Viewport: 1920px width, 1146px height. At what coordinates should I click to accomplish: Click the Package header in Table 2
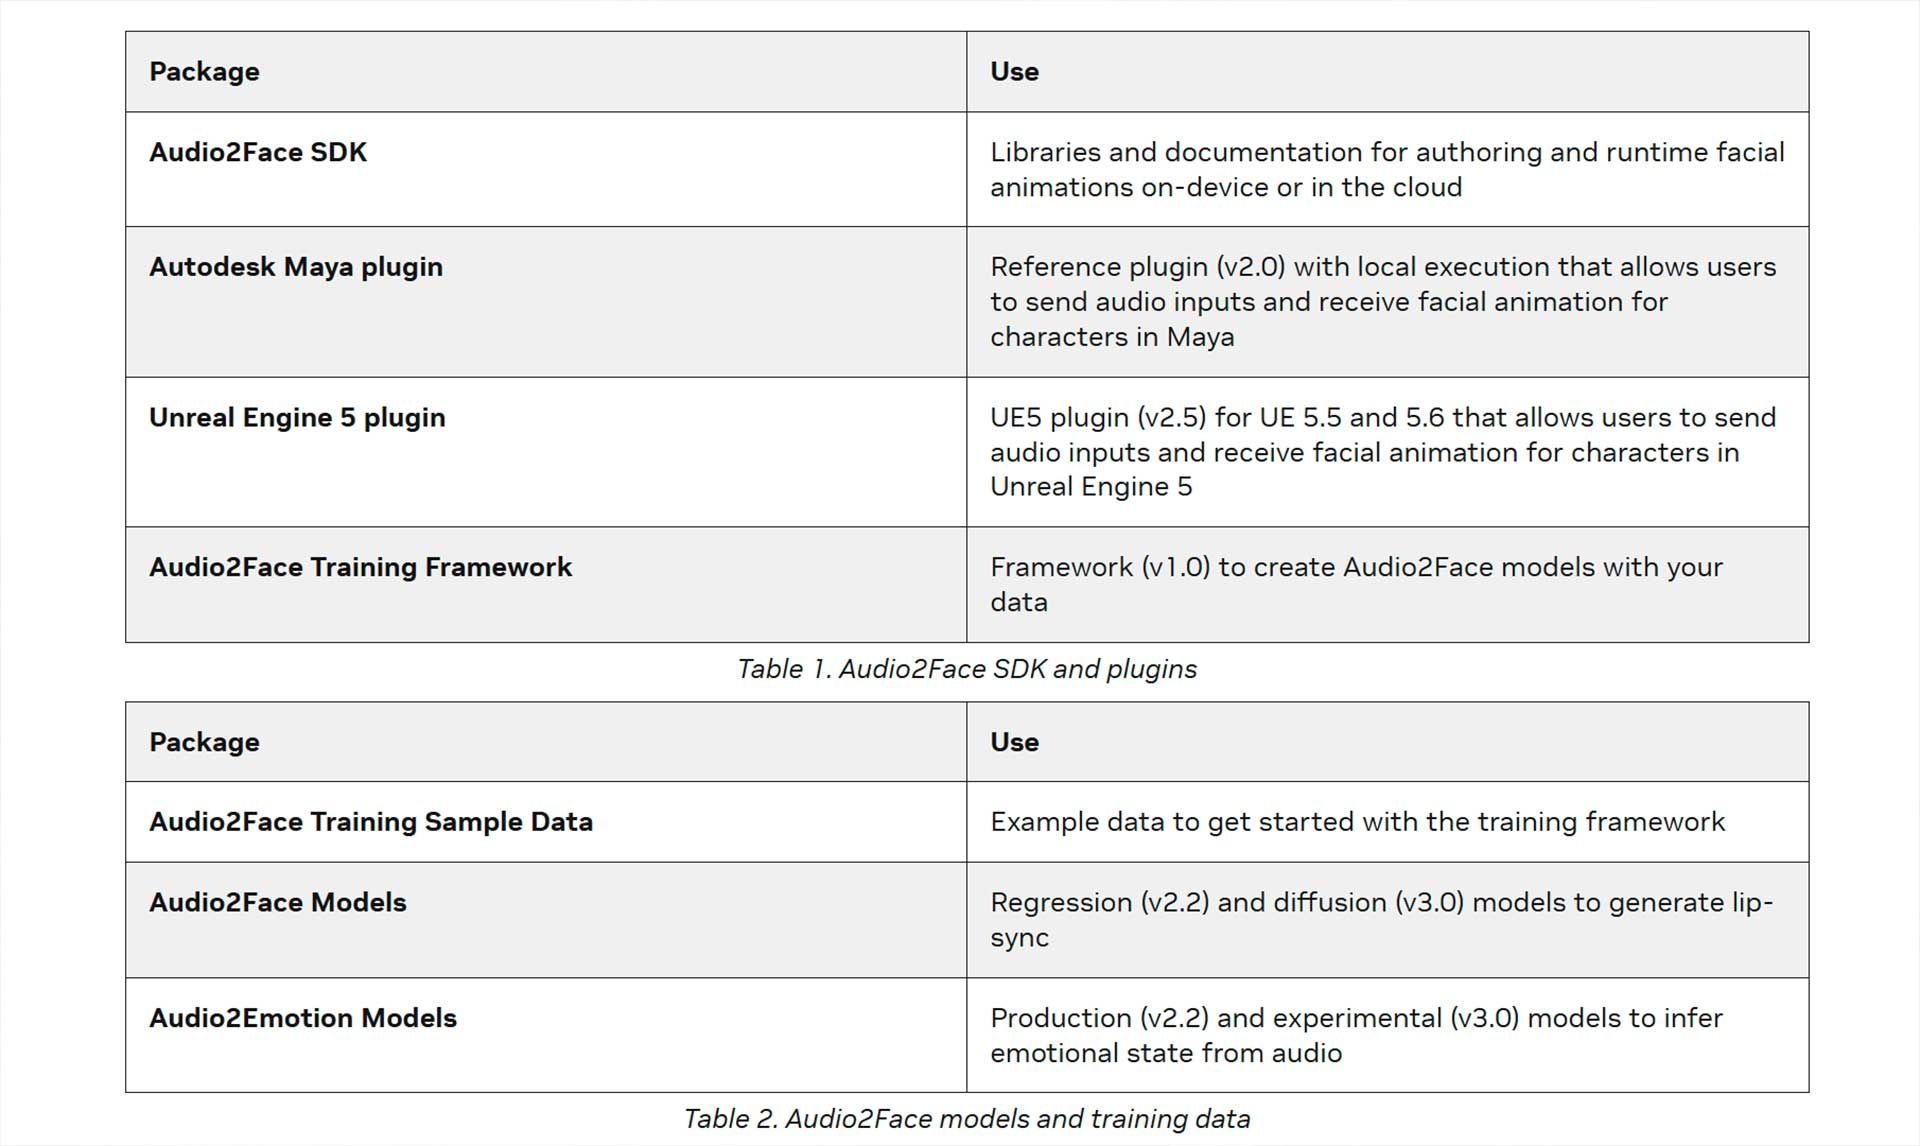point(204,742)
